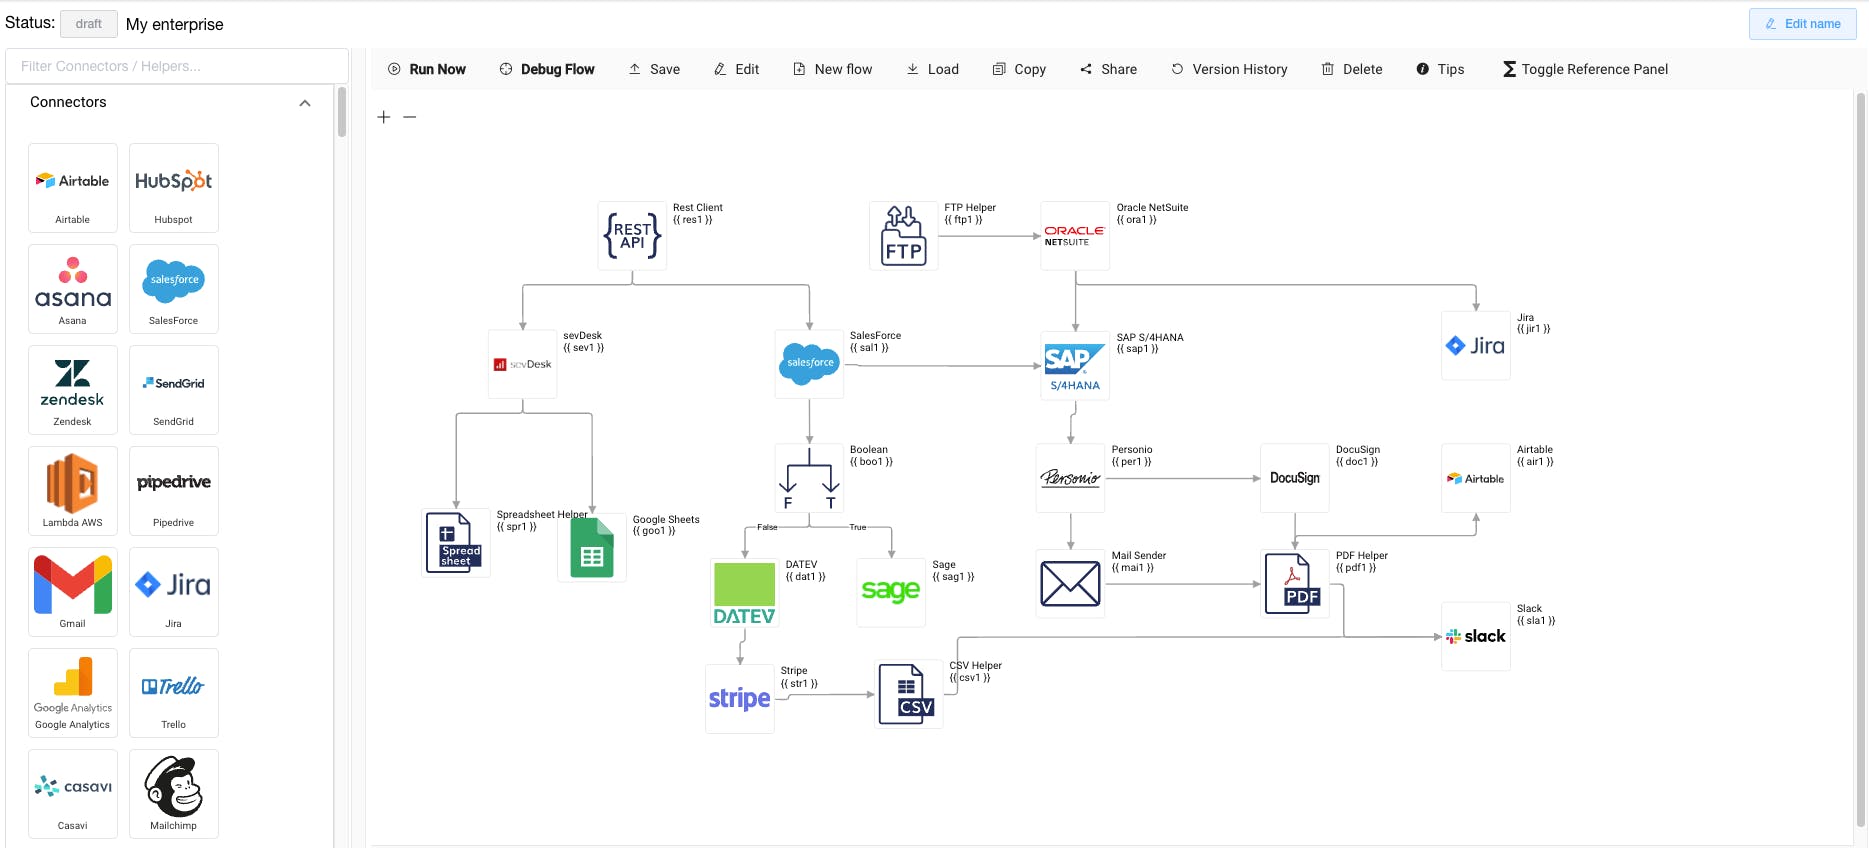
Task: Share the flow
Action: point(1108,69)
